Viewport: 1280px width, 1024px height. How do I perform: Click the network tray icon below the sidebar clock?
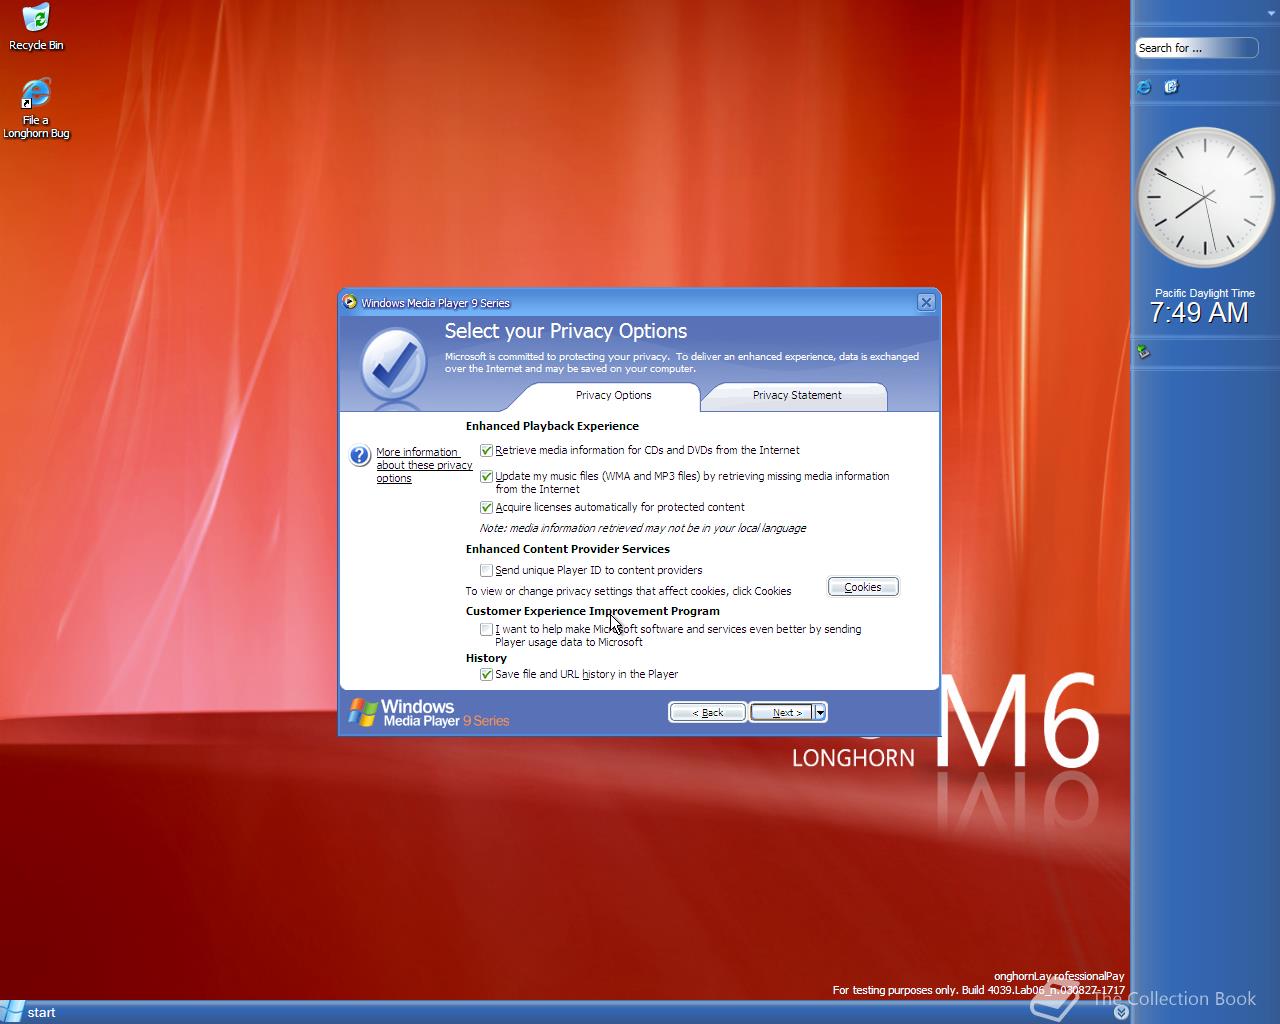pos(1143,351)
